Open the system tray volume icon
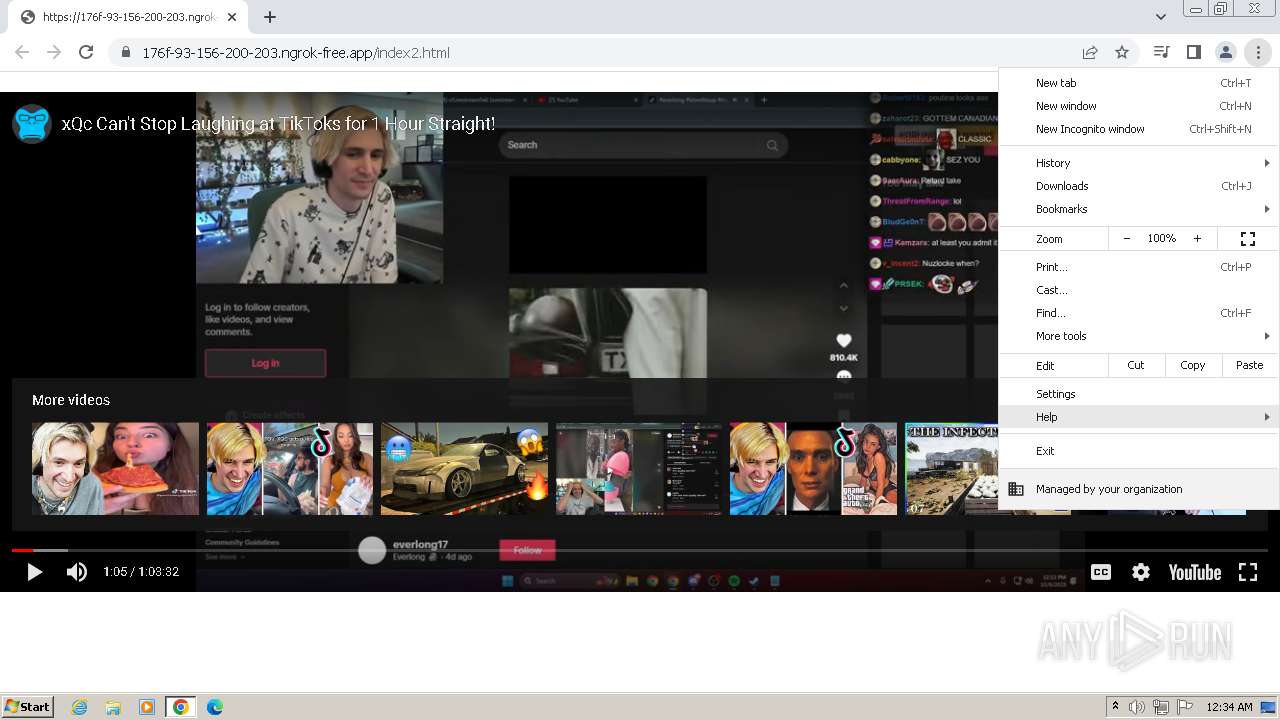 click(1137, 707)
